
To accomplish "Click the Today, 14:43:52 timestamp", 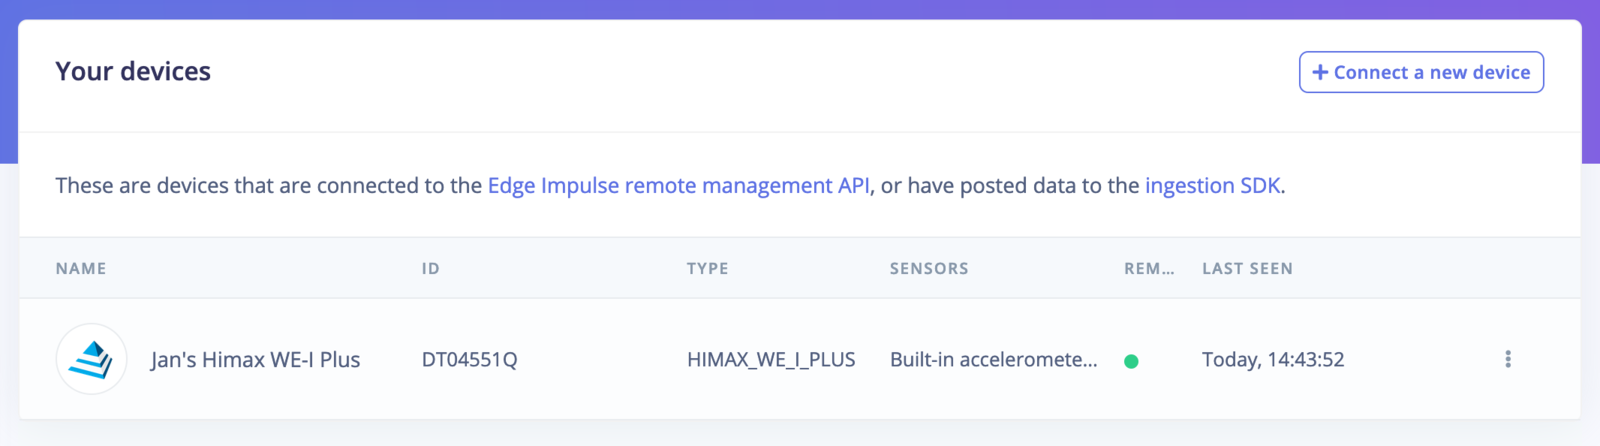I will [x=1273, y=359].
